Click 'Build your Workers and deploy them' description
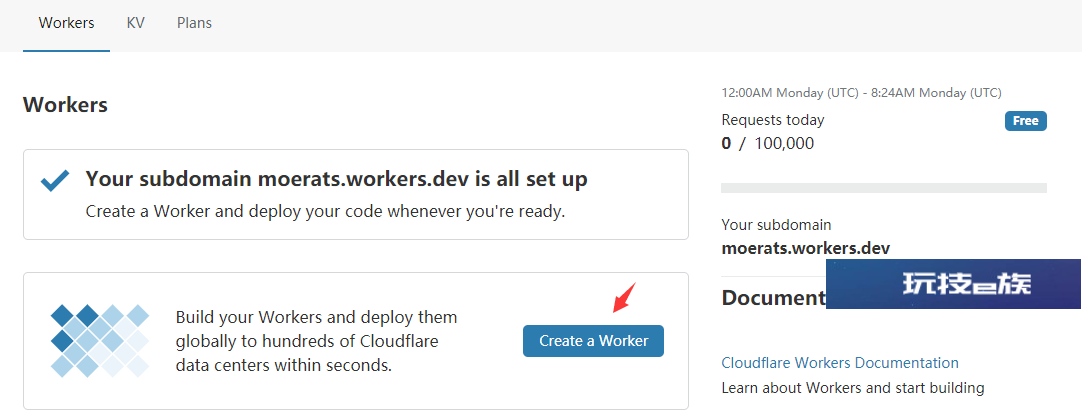This screenshot has width=1082, height=416. [317, 341]
